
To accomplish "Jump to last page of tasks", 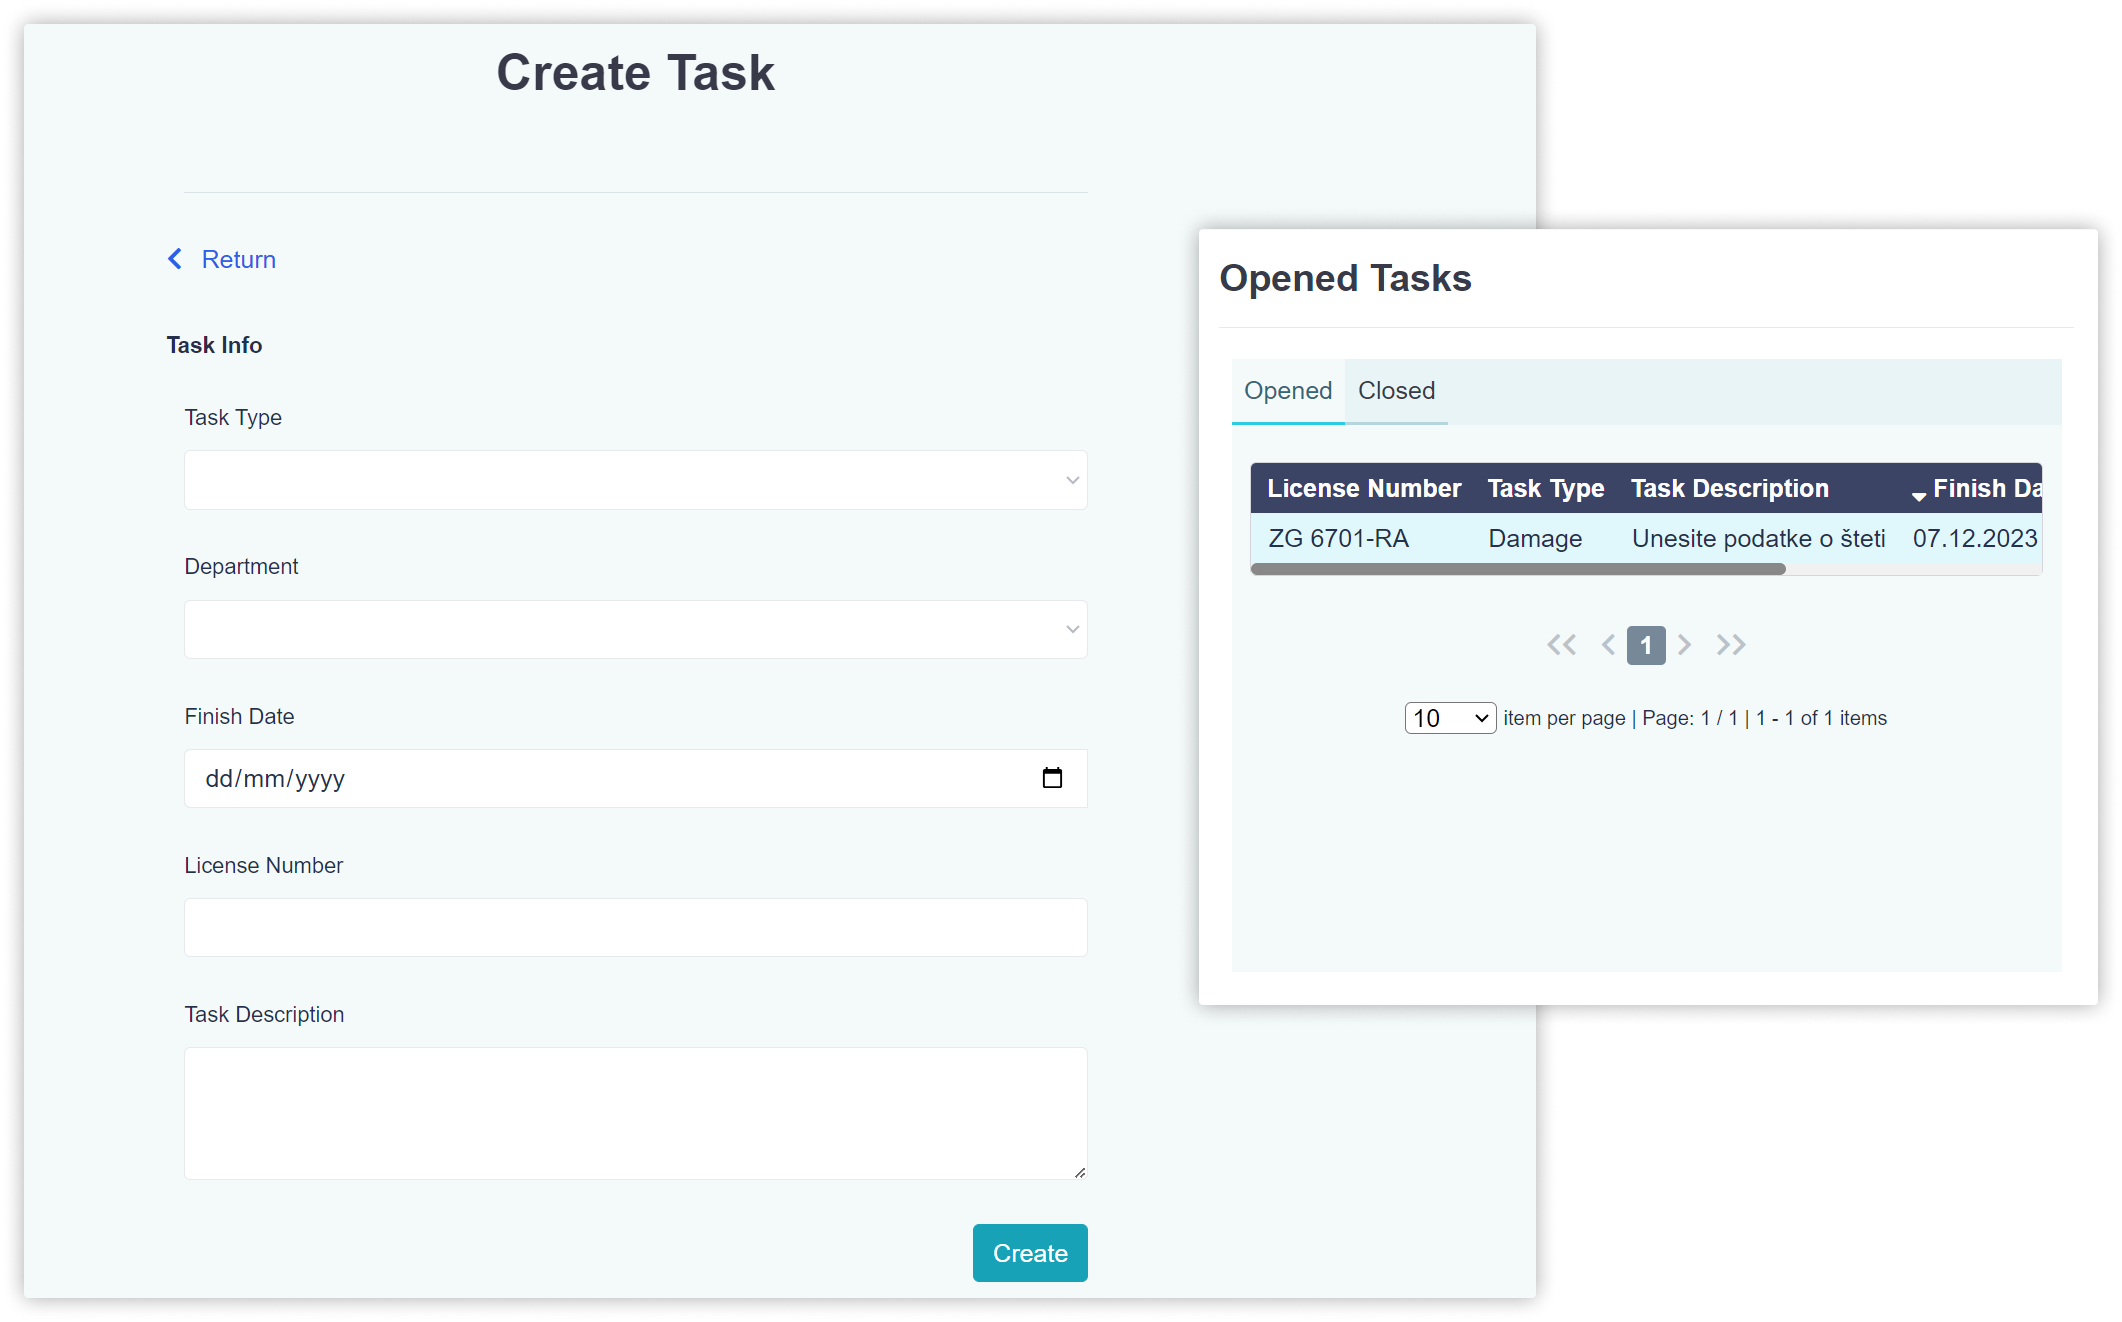I will click(1731, 645).
